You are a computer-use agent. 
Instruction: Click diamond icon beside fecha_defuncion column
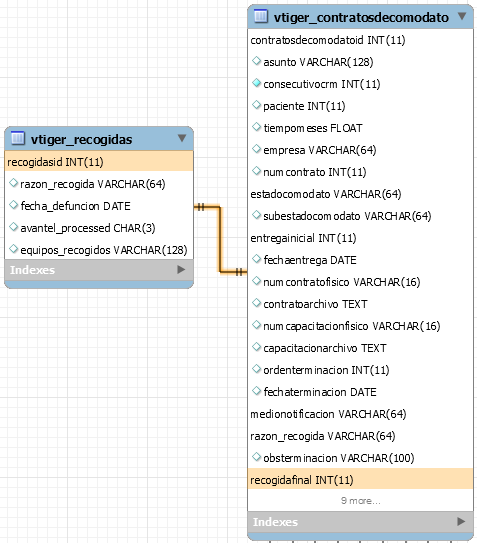coord(14,205)
